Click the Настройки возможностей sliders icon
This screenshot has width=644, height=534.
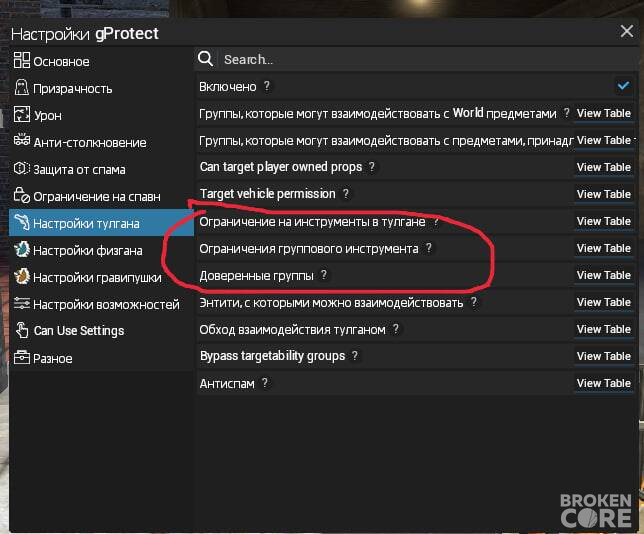pyautogui.click(x=22, y=304)
